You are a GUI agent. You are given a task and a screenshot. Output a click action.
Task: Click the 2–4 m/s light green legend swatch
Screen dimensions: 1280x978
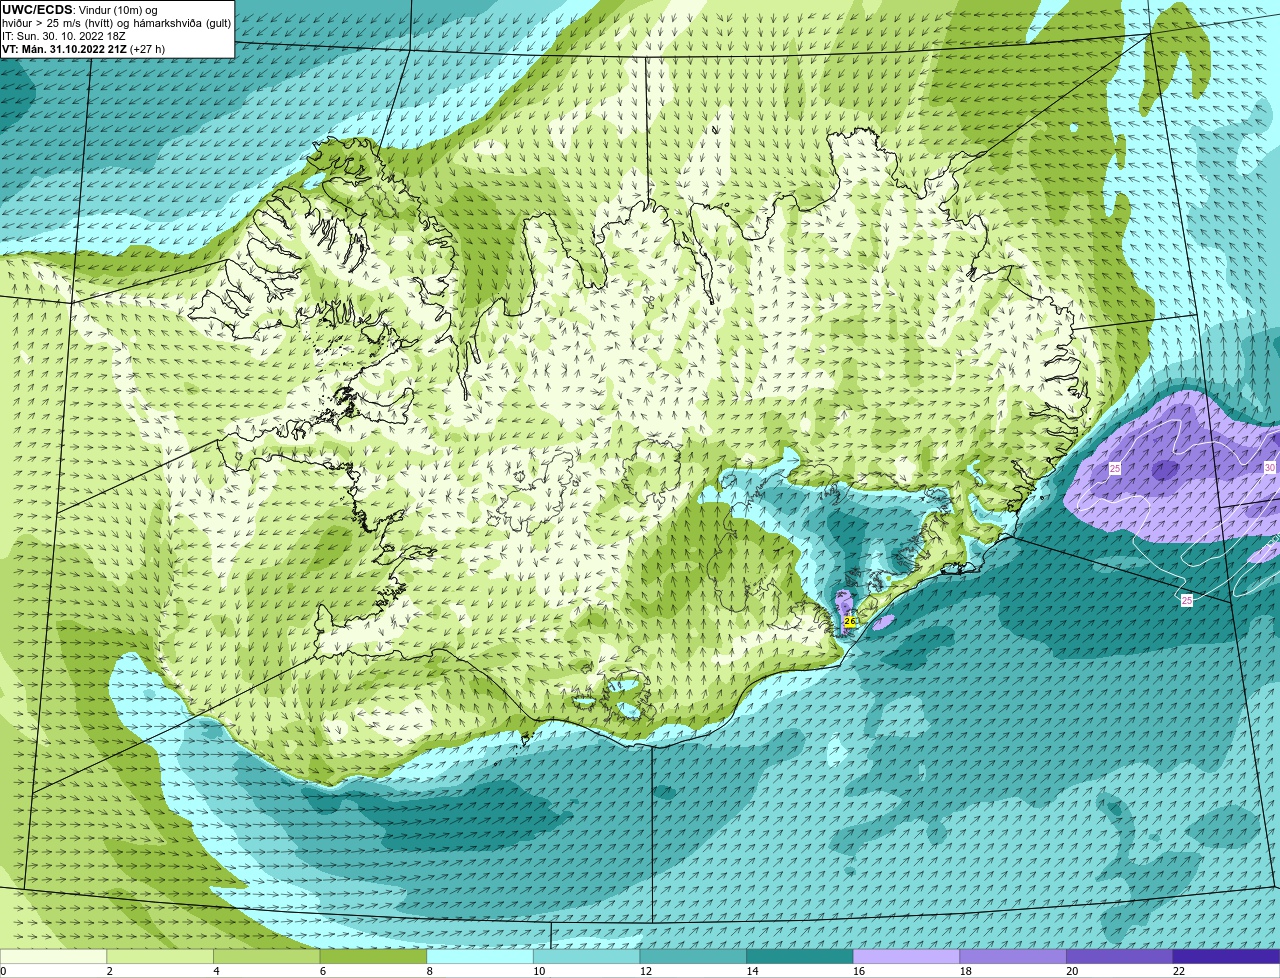pos(160,956)
